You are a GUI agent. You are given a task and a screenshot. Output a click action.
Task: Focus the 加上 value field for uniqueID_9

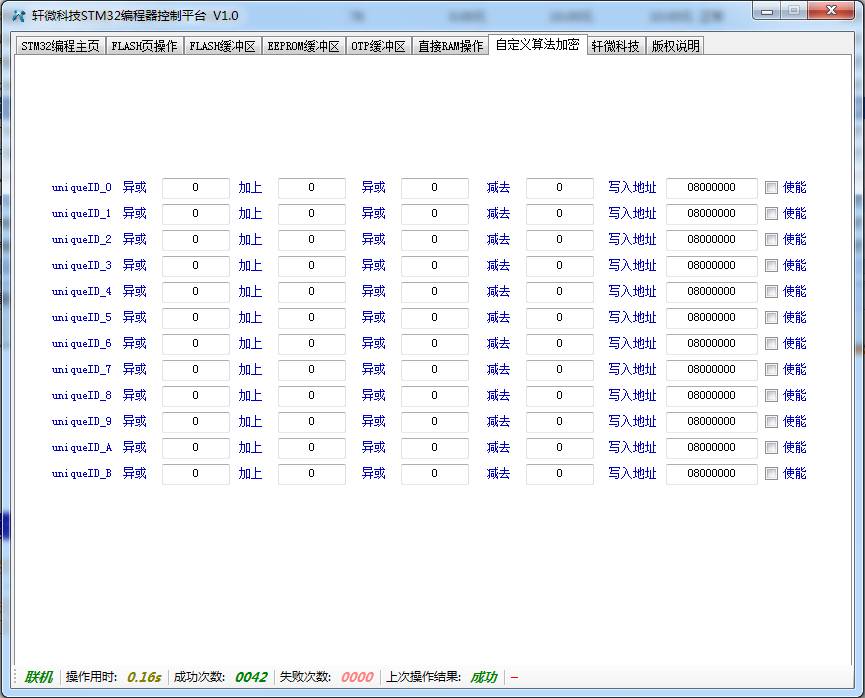(312, 422)
